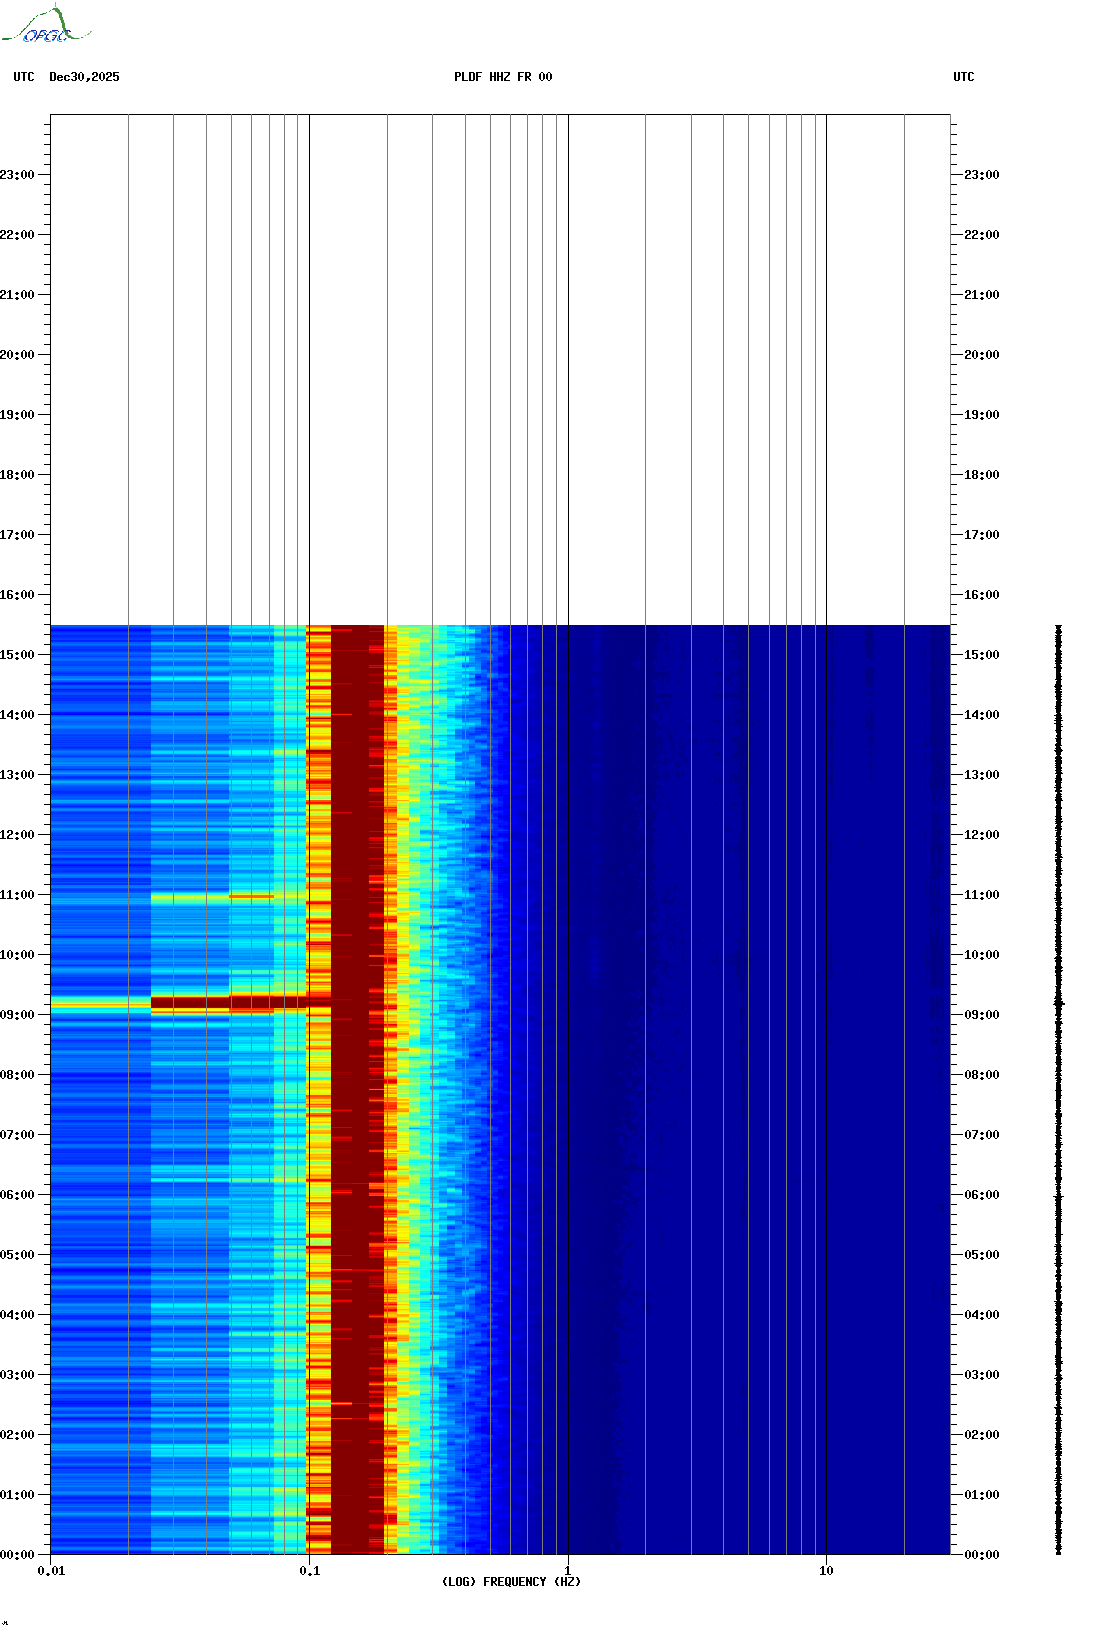
Task: Click the 0.01 frequency axis label
Action: tap(51, 1571)
